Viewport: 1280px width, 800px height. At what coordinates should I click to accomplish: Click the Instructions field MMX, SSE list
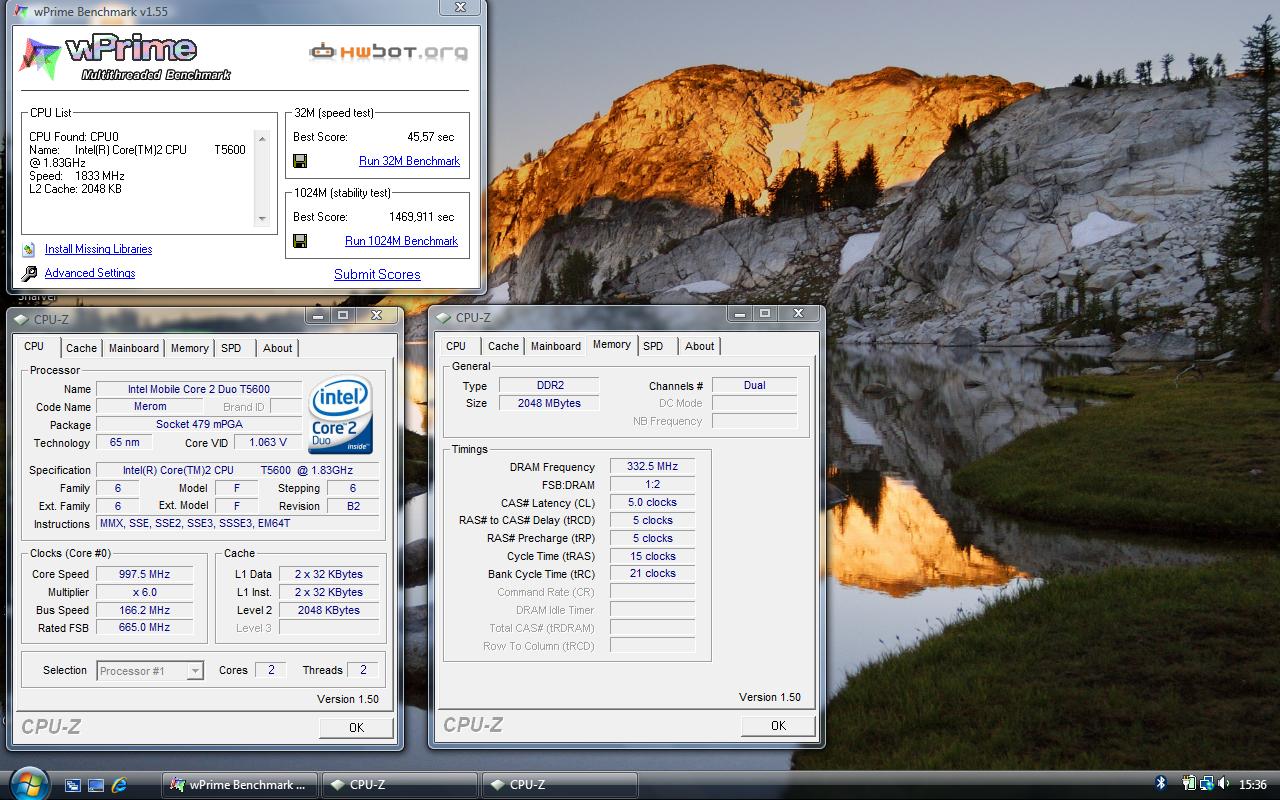tap(238, 524)
